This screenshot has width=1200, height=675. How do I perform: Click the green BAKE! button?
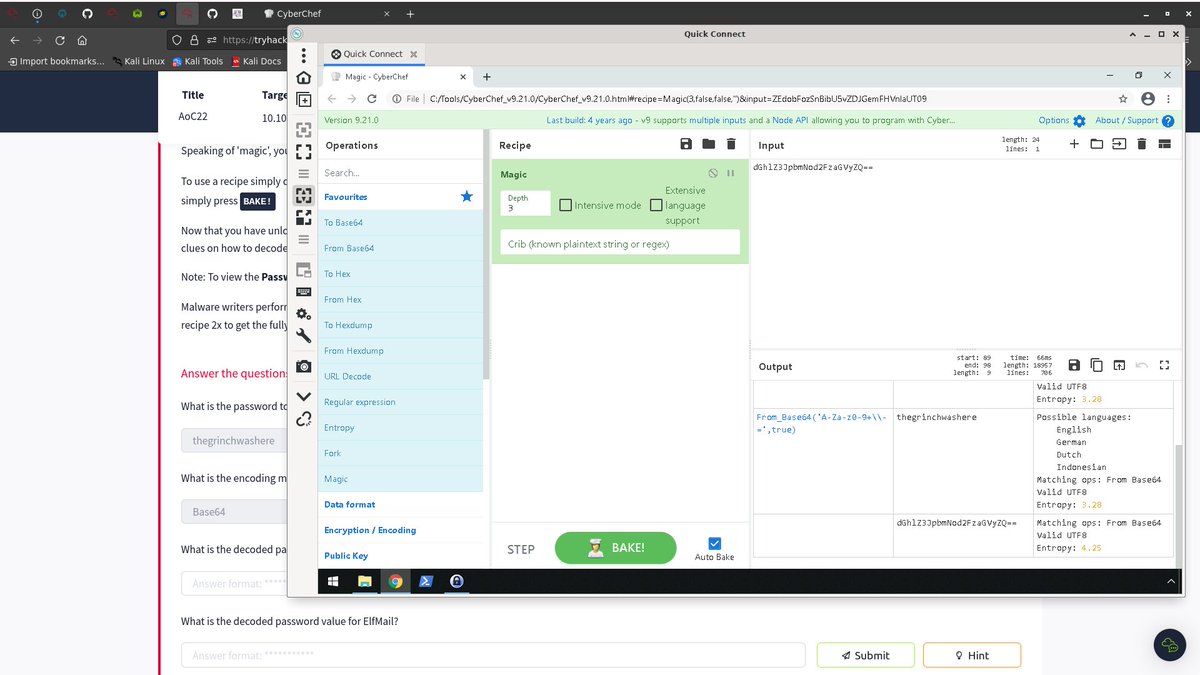615,548
